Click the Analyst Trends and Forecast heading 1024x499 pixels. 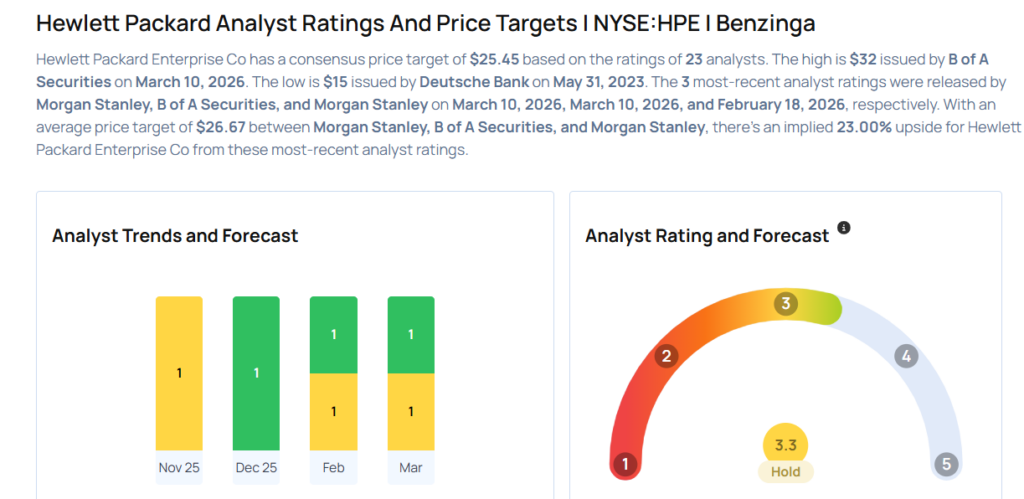click(x=175, y=236)
